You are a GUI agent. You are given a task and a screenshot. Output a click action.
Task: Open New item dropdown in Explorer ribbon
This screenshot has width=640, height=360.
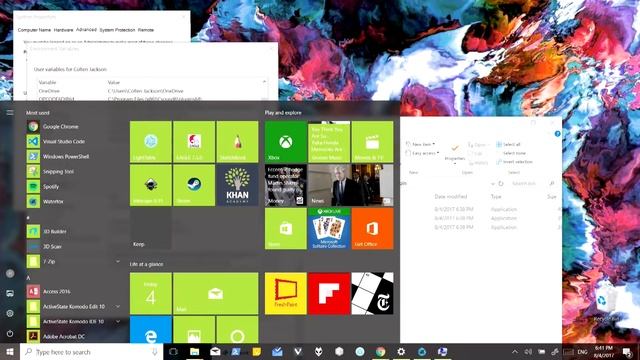pos(420,144)
